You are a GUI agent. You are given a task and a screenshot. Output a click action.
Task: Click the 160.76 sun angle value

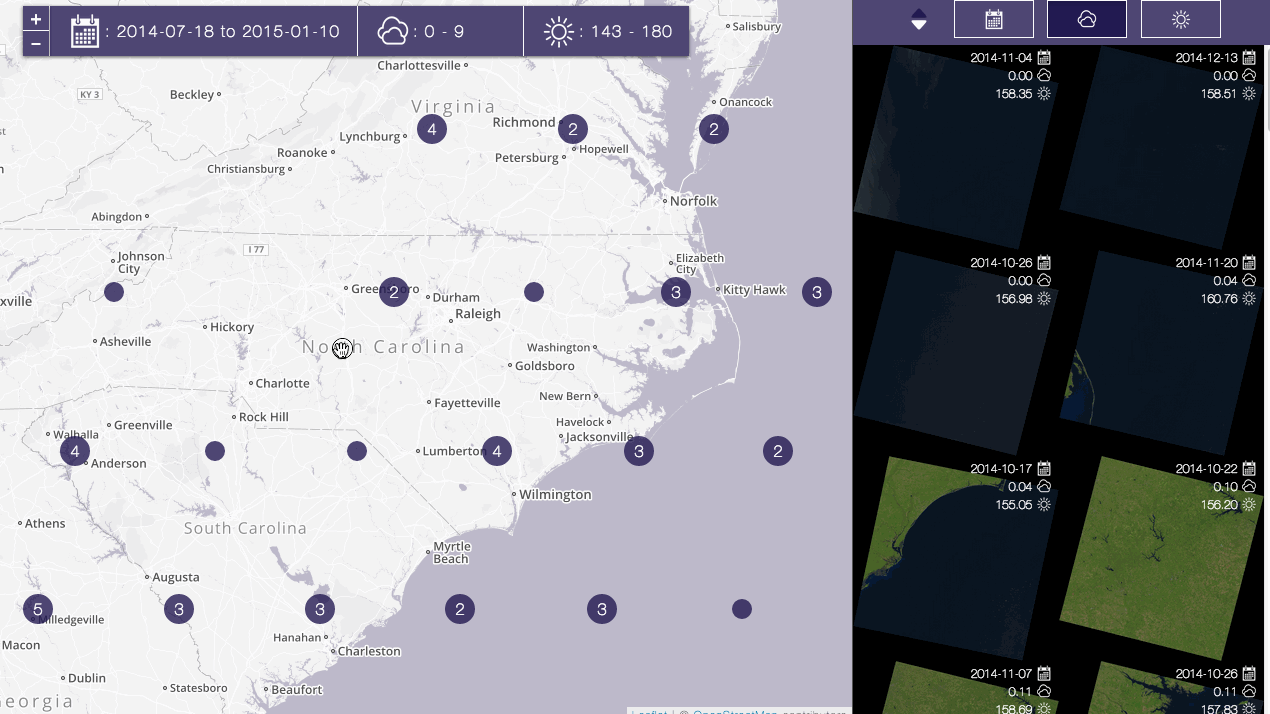point(1219,298)
